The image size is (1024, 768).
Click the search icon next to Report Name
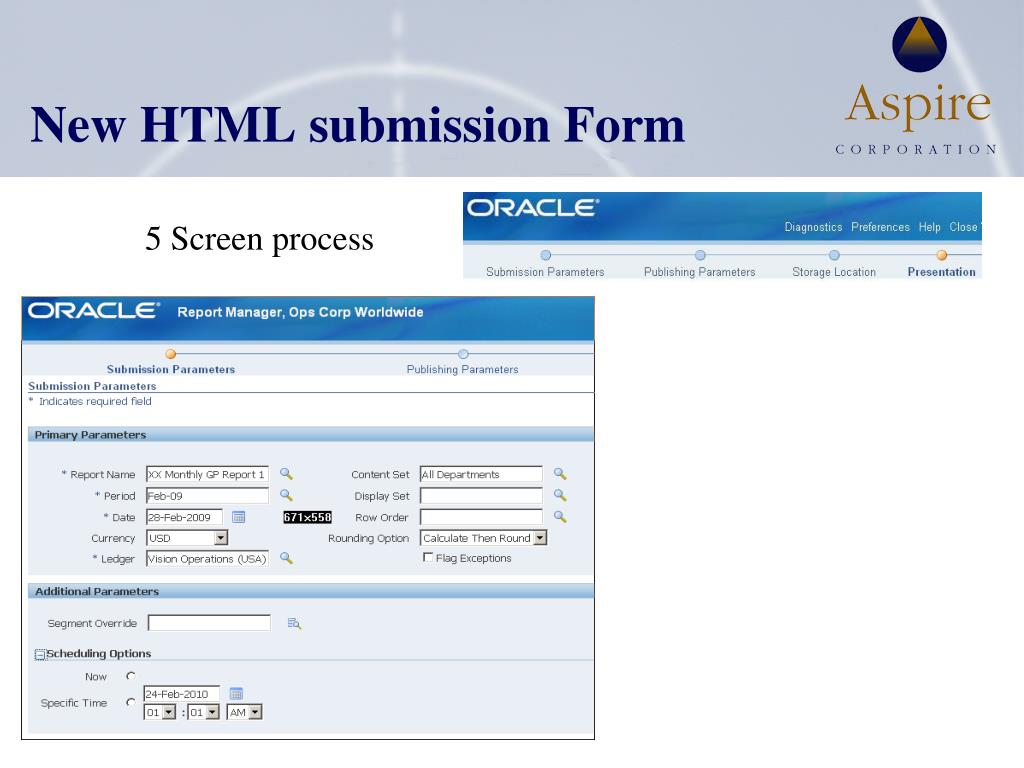(x=286, y=474)
